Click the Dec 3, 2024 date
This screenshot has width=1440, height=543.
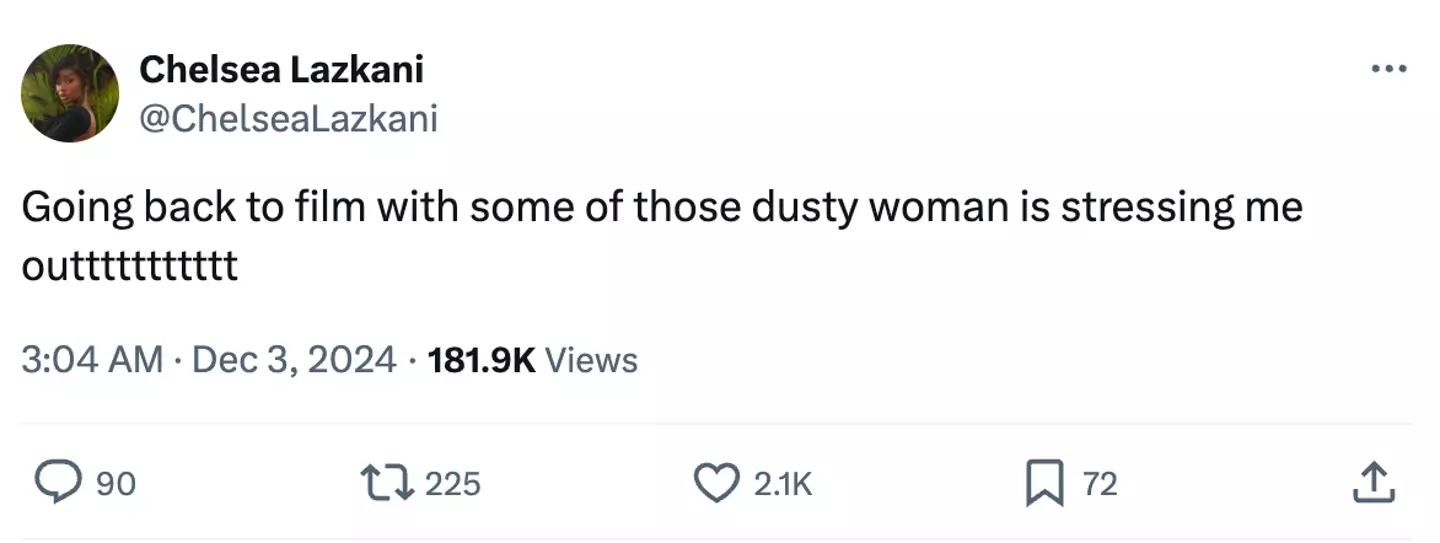point(293,359)
